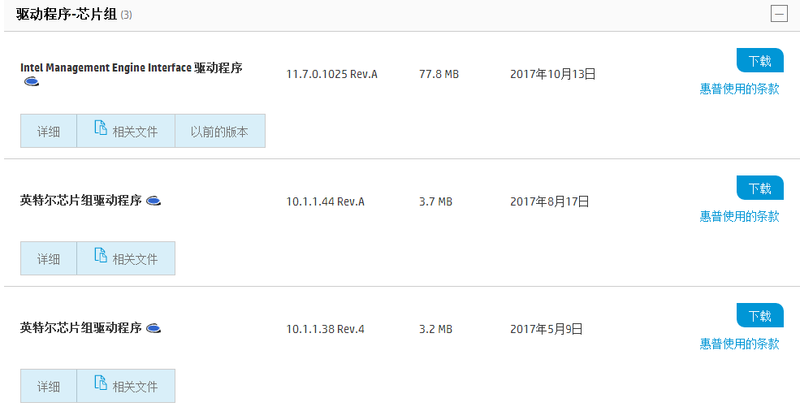Download Intel Management Engine Interface driver
The width and height of the screenshot is (800, 407).
point(759,61)
